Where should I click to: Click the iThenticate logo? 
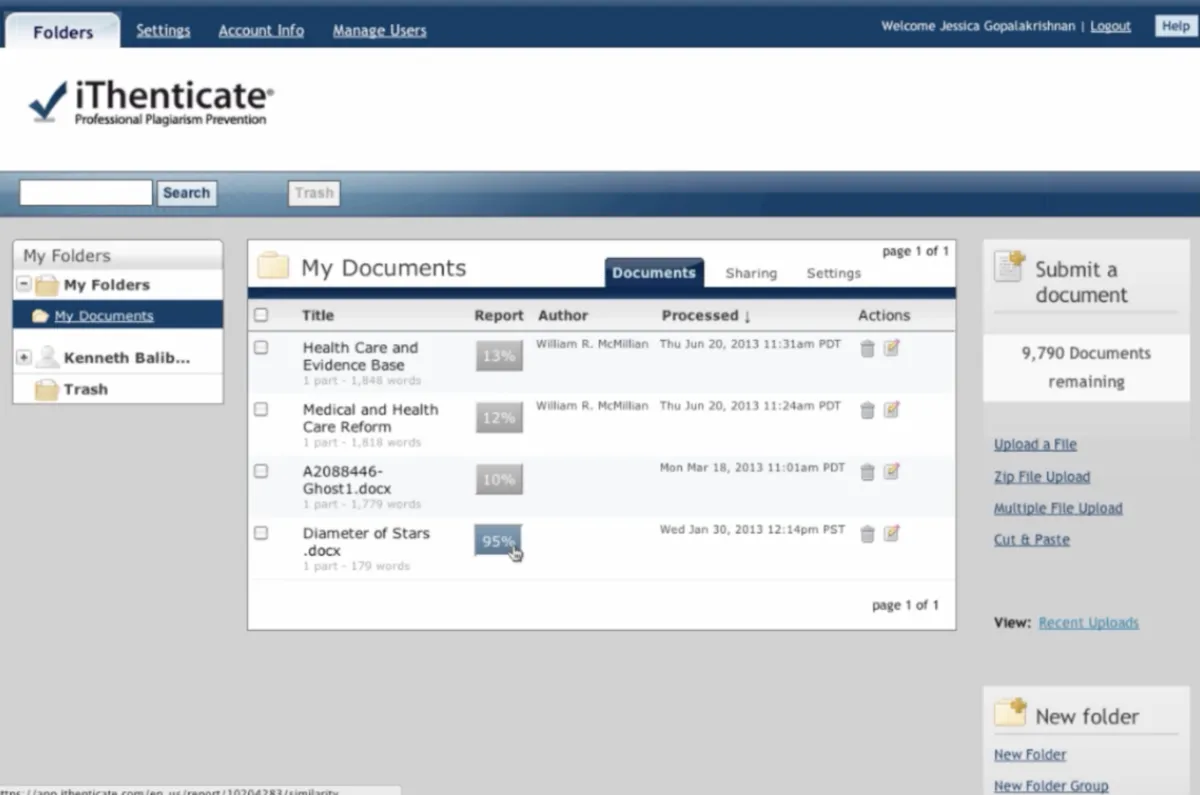(150, 101)
